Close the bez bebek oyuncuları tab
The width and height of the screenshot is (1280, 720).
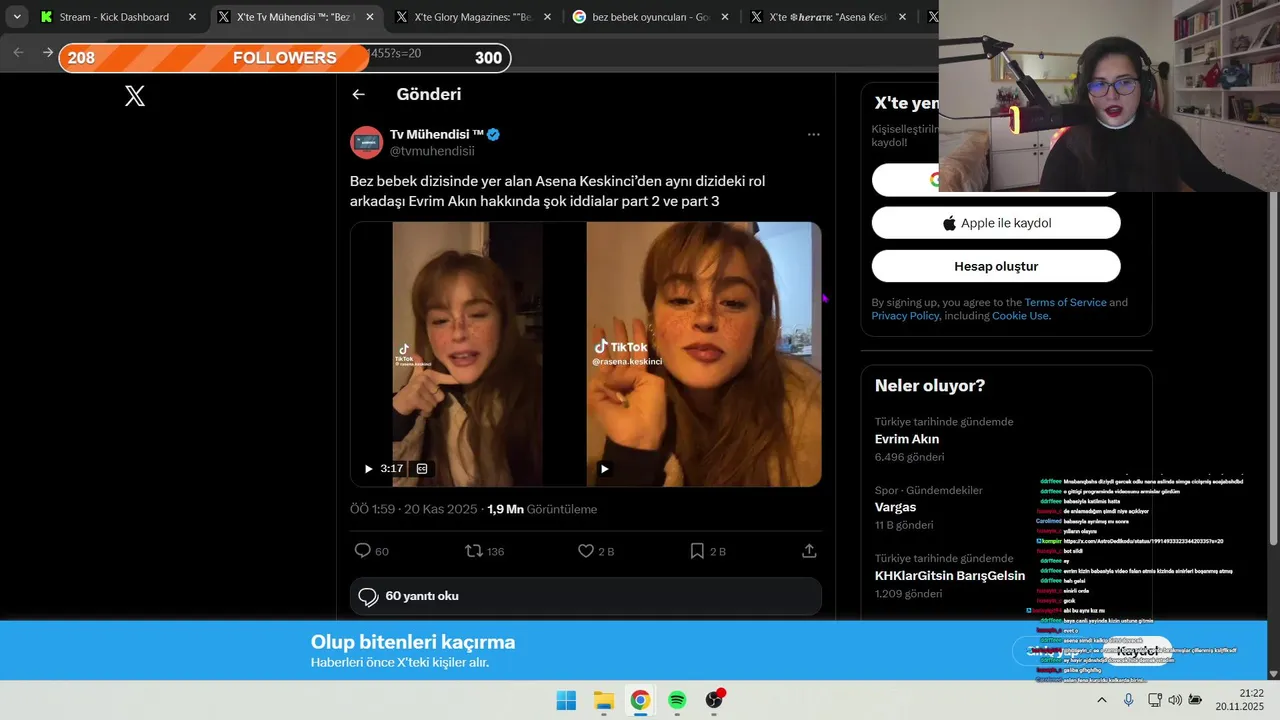725,17
